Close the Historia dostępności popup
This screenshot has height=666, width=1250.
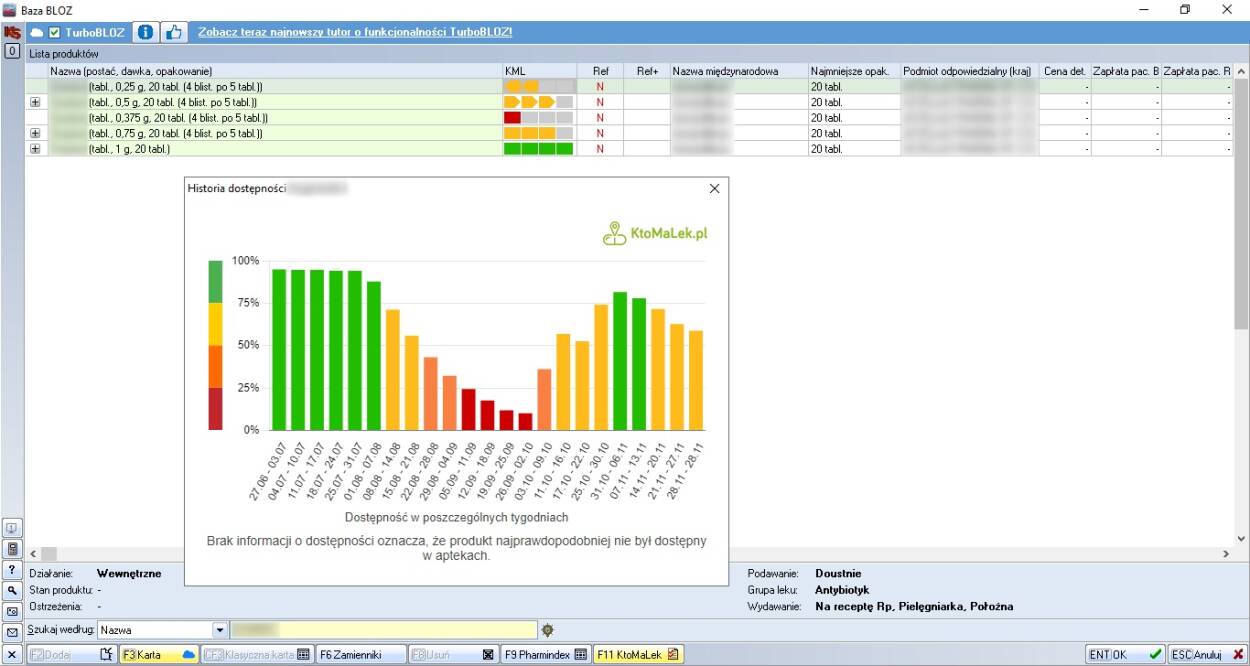tap(714, 188)
